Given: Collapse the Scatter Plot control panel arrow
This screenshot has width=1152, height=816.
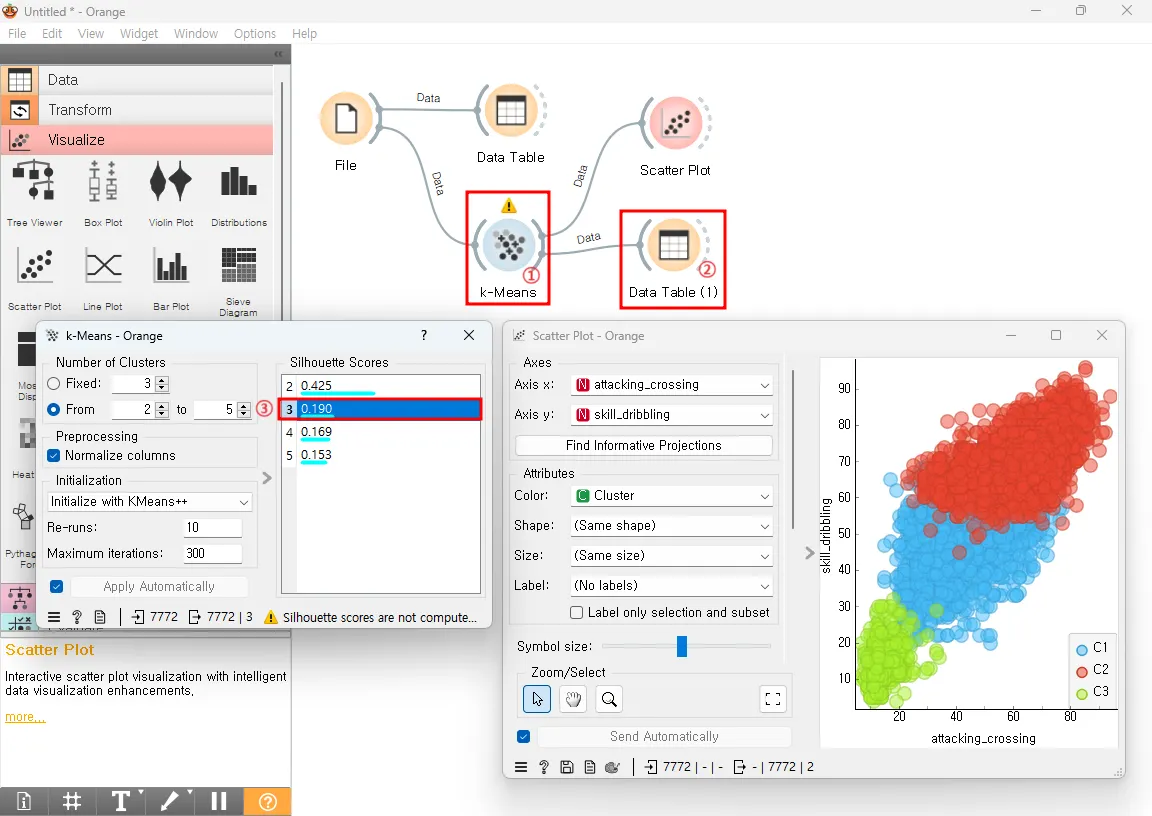Looking at the screenshot, I should click(810, 553).
